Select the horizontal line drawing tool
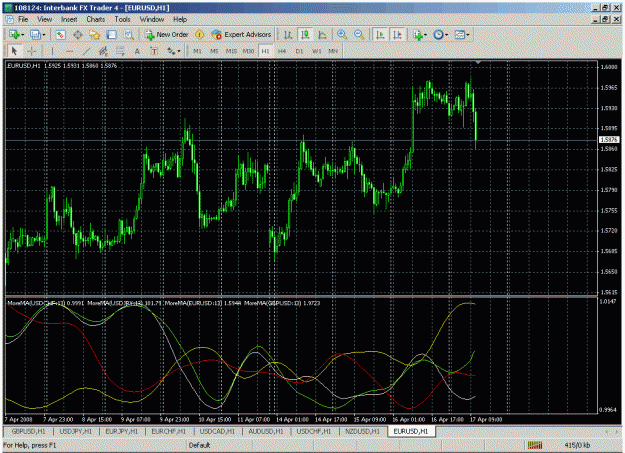 [x=69, y=51]
